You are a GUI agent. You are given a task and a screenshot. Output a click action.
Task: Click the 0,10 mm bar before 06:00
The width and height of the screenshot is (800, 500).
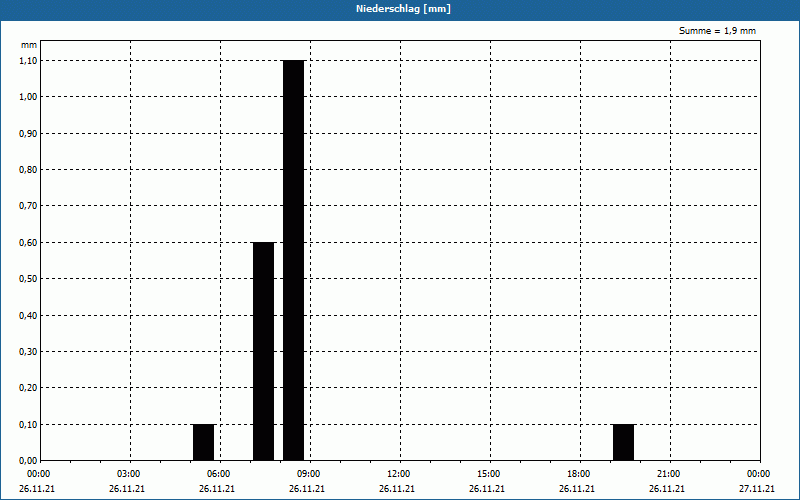(204, 442)
